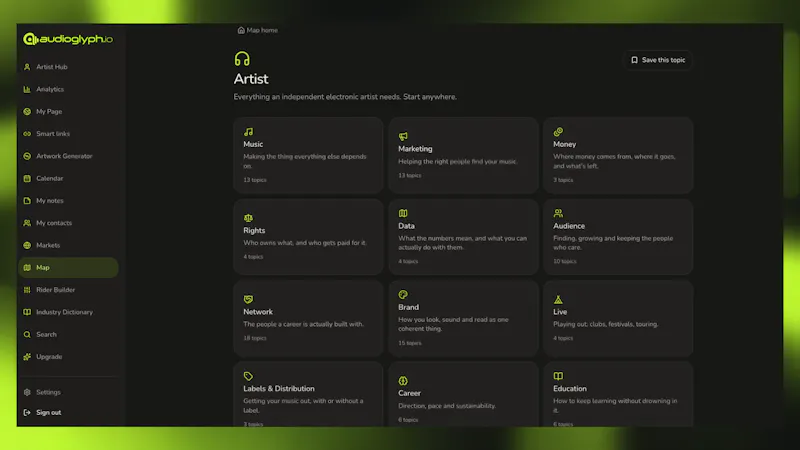
Task: Click the Map home house icon
Action: [x=241, y=30]
